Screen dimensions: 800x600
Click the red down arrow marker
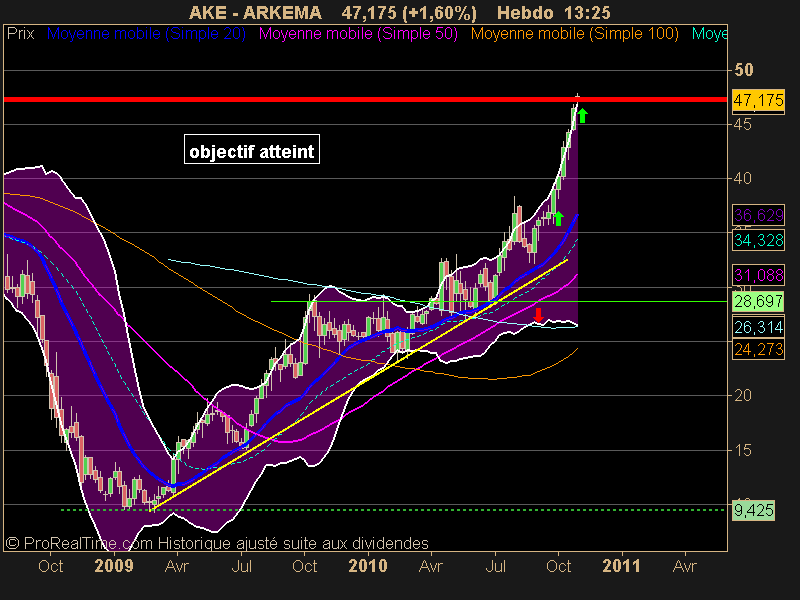[538, 315]
